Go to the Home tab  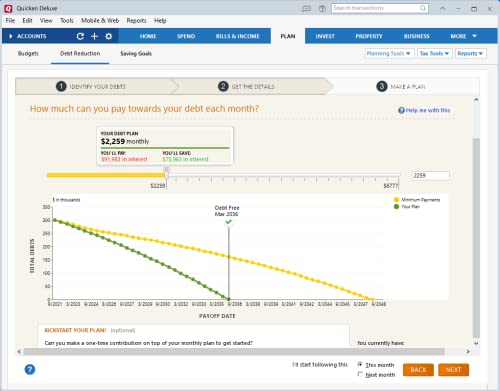[x=148, y=36]
